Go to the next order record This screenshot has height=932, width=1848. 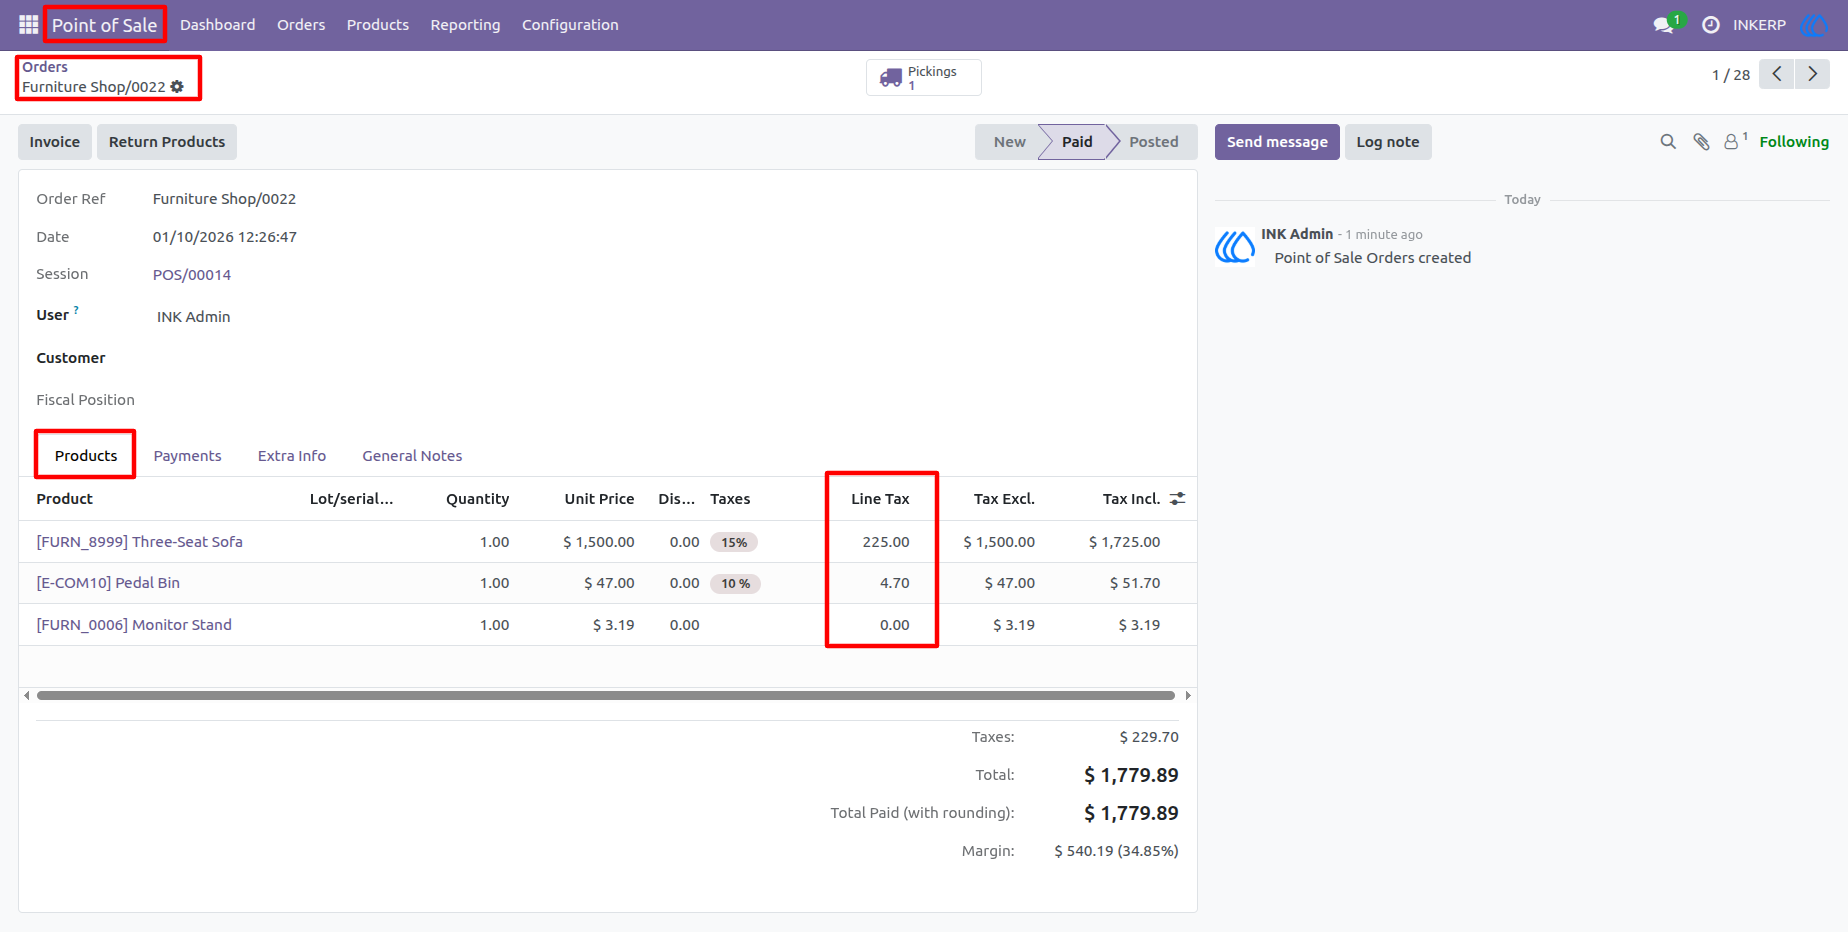(x=1812, y=74)
